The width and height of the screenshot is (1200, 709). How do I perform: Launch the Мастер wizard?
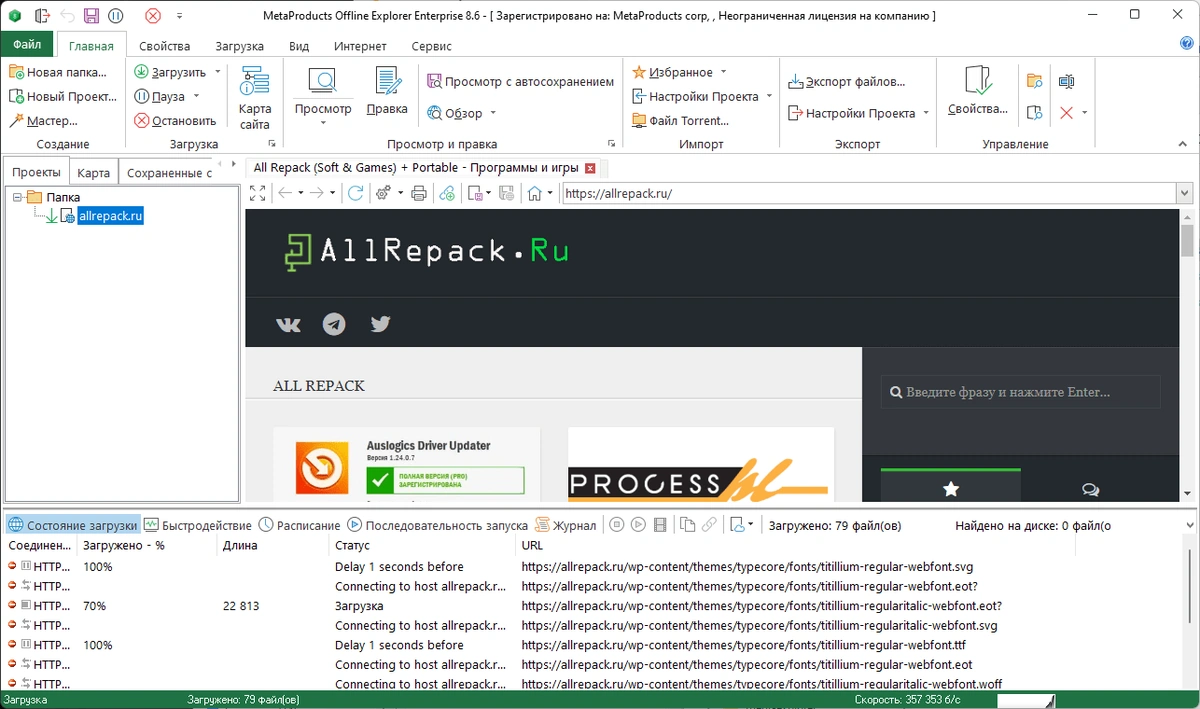(43, 120)
